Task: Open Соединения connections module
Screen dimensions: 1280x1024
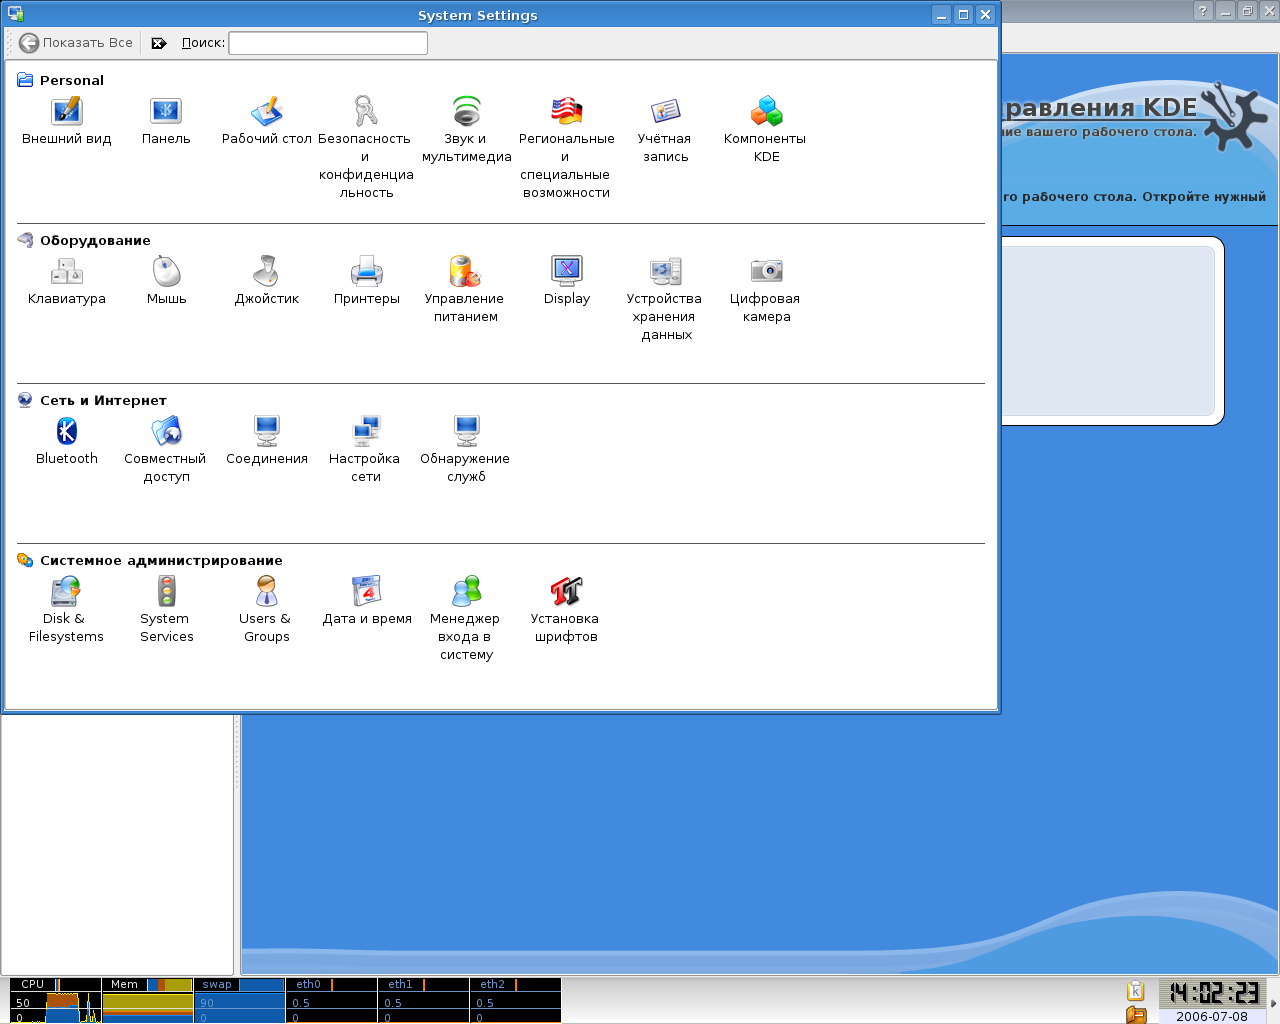Action: (x=266, y=442)
